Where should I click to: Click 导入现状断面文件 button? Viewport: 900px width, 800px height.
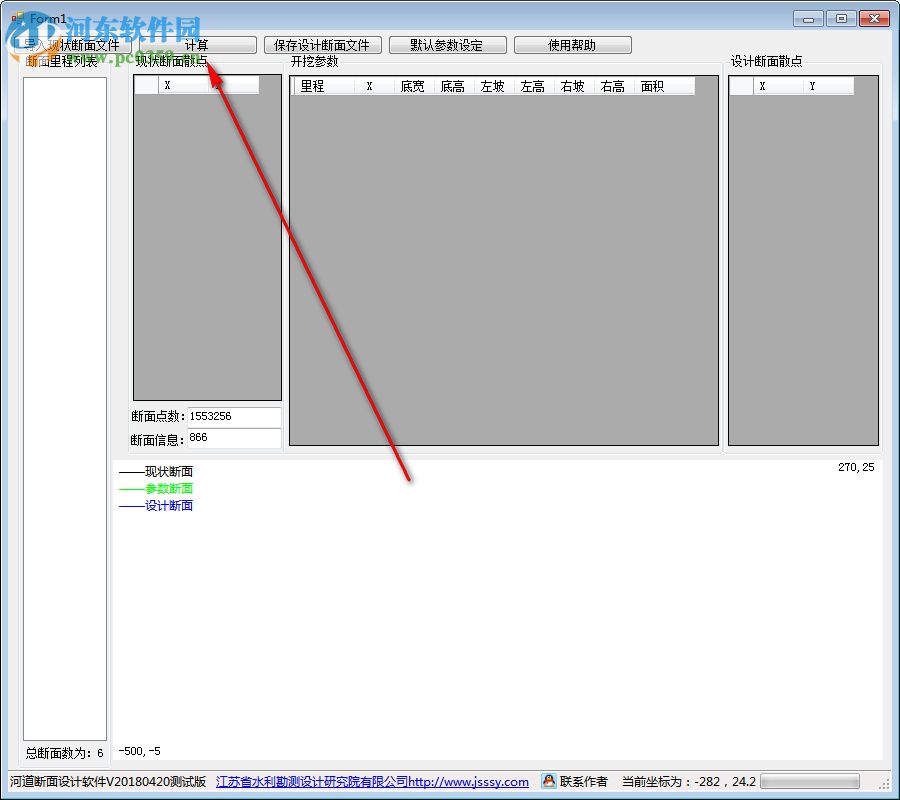[72, 45]
